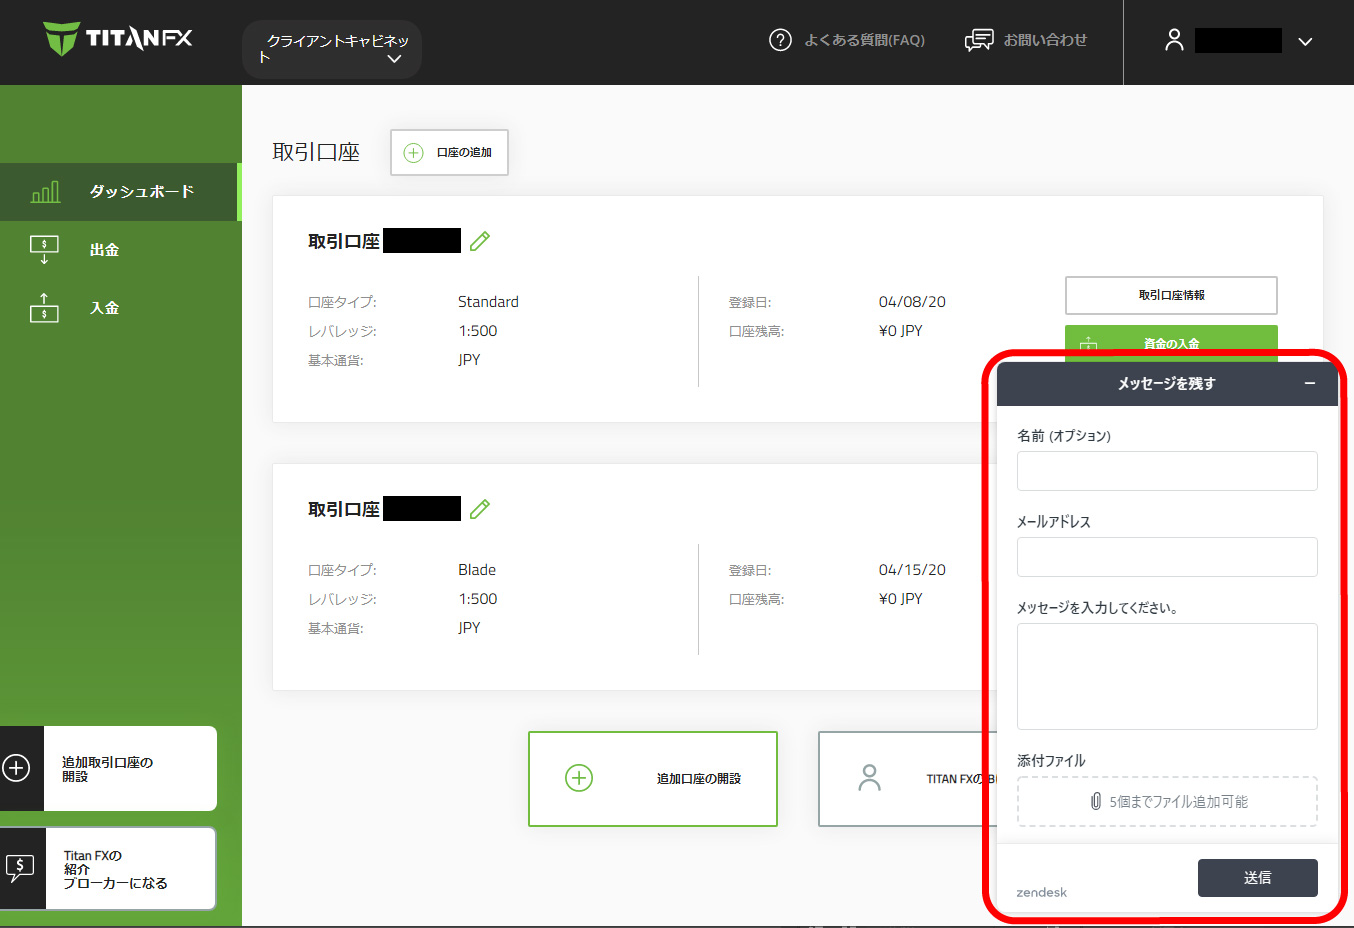Click the 取引口座情報 button
Screen dimensions: 1354x928
[x=1171, y=295]
